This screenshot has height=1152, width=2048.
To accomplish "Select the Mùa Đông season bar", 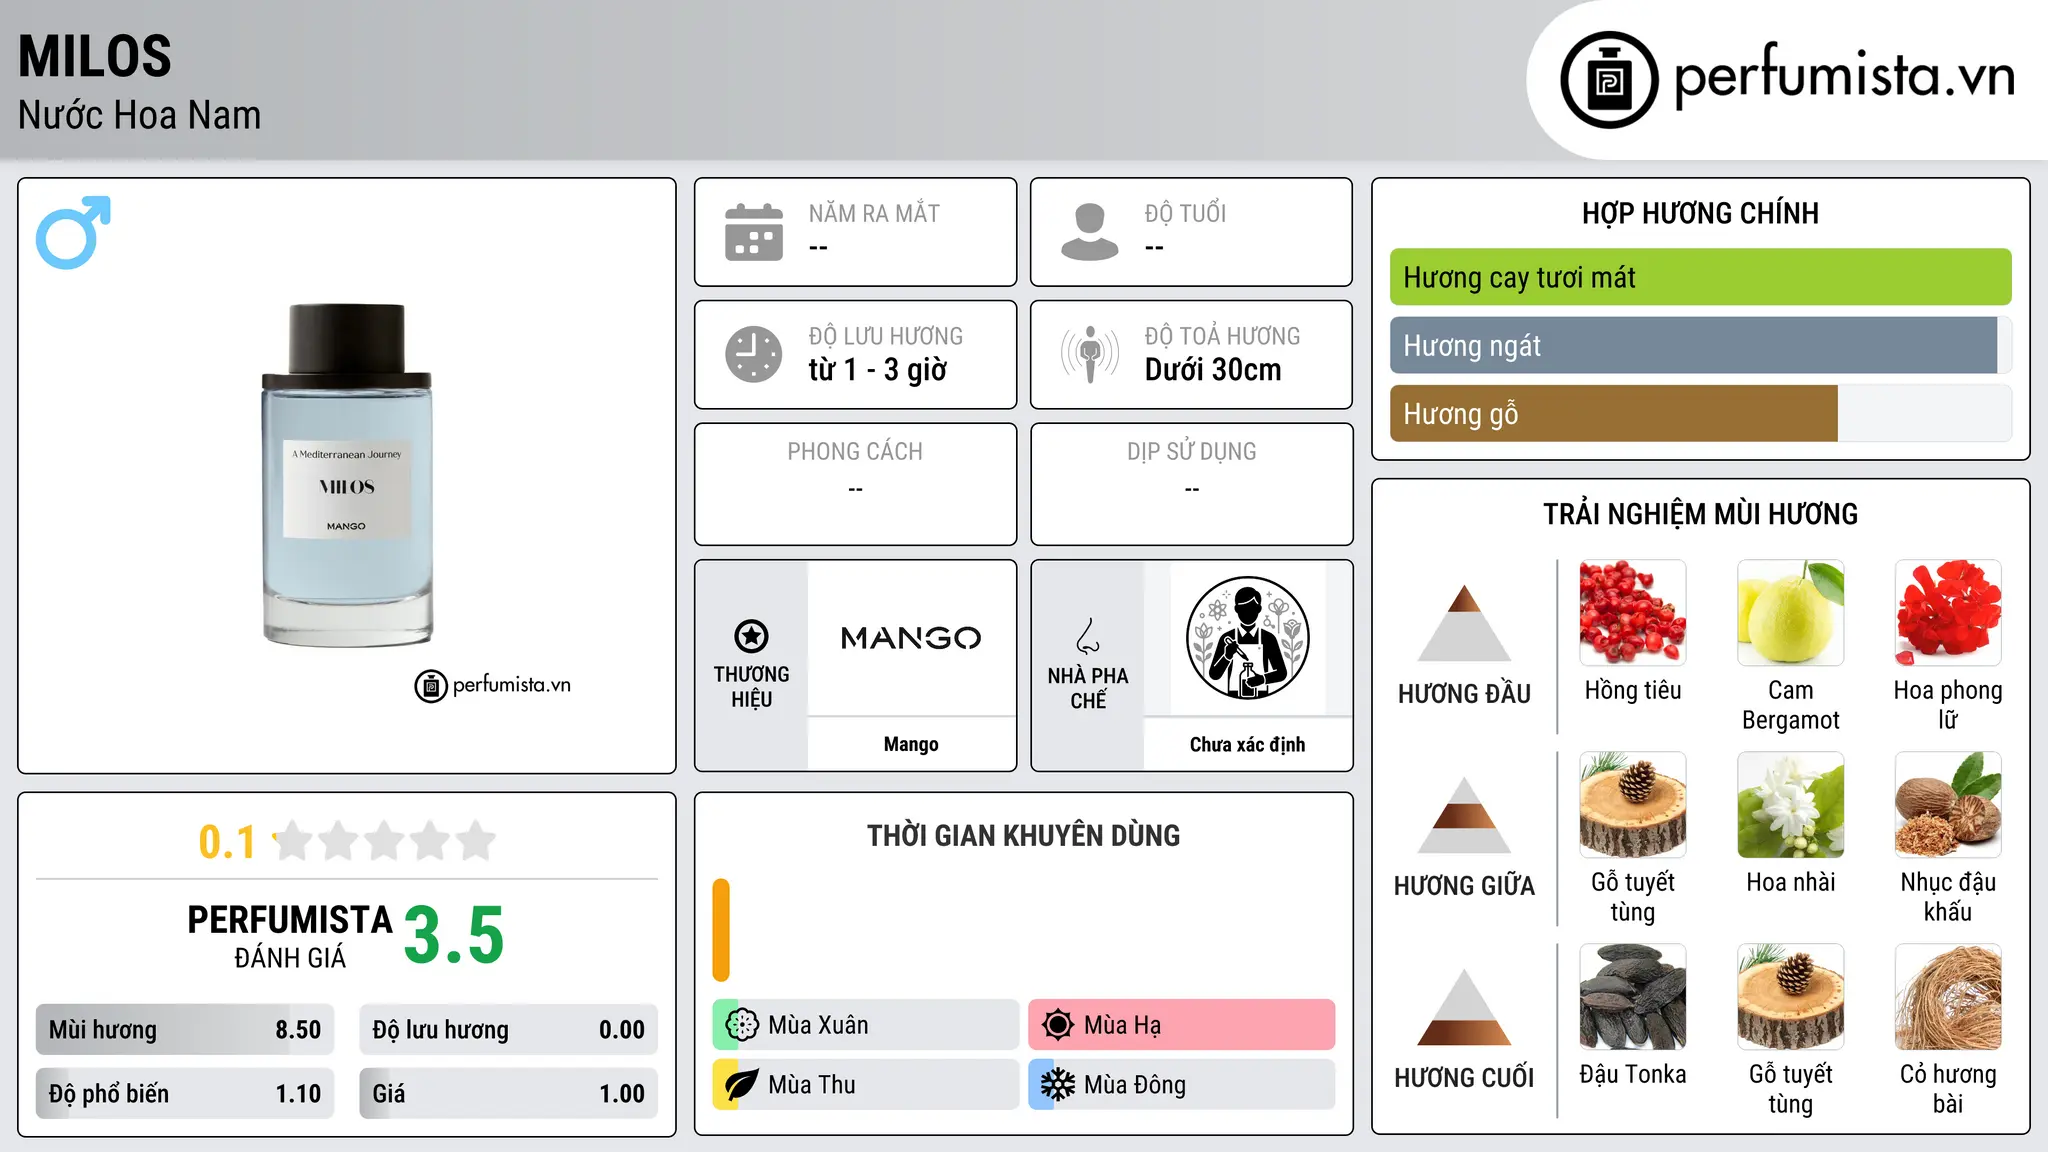I will pyautogui.click(x=1182, y=1085).
